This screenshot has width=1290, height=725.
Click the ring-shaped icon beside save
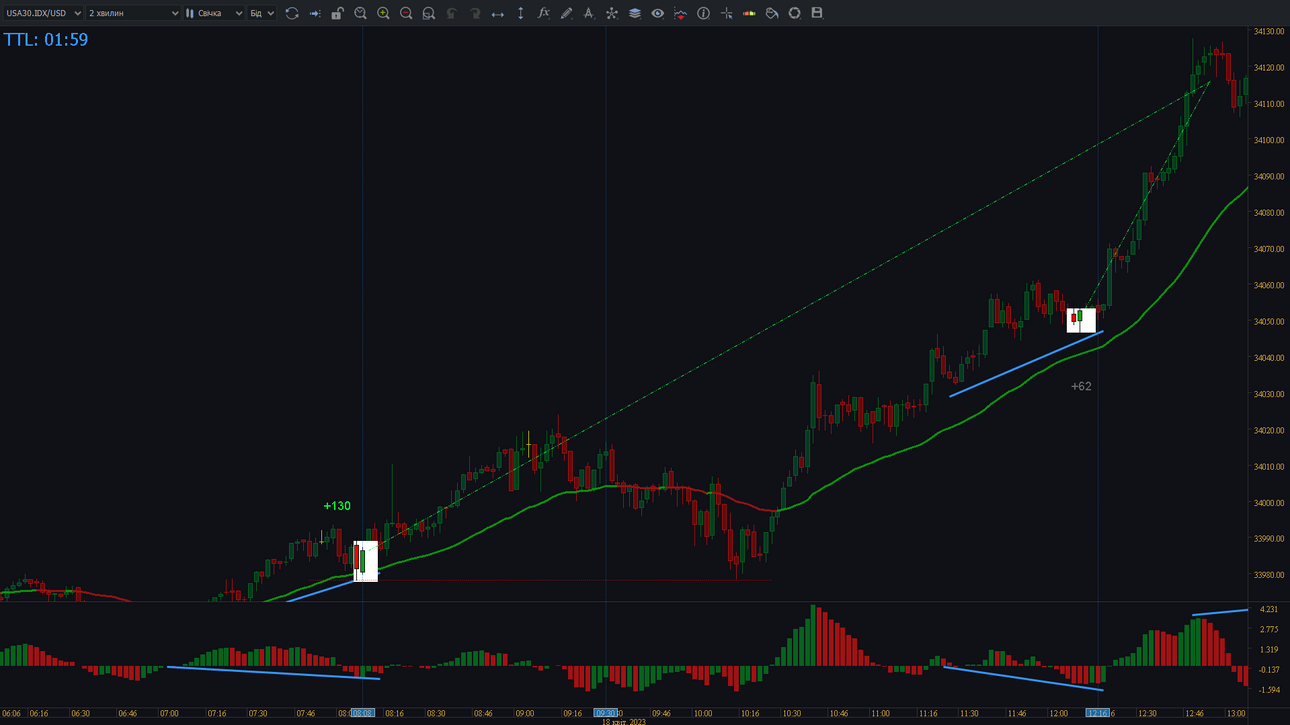[x=794, y=13]
